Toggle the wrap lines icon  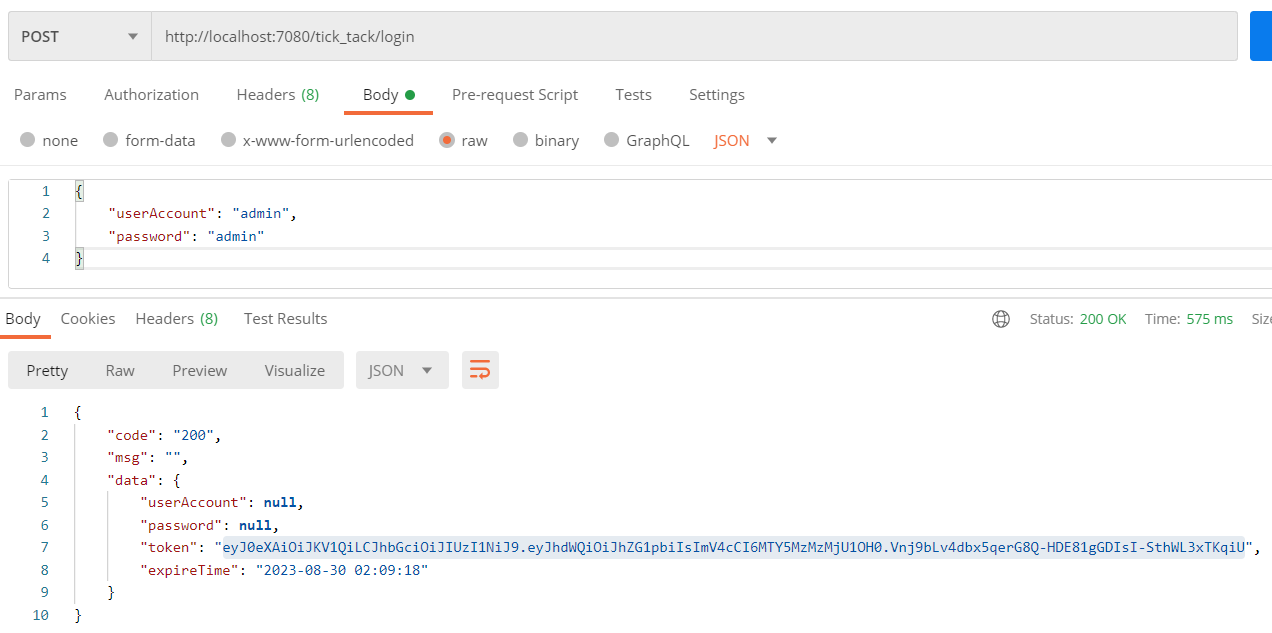point(480,370)
